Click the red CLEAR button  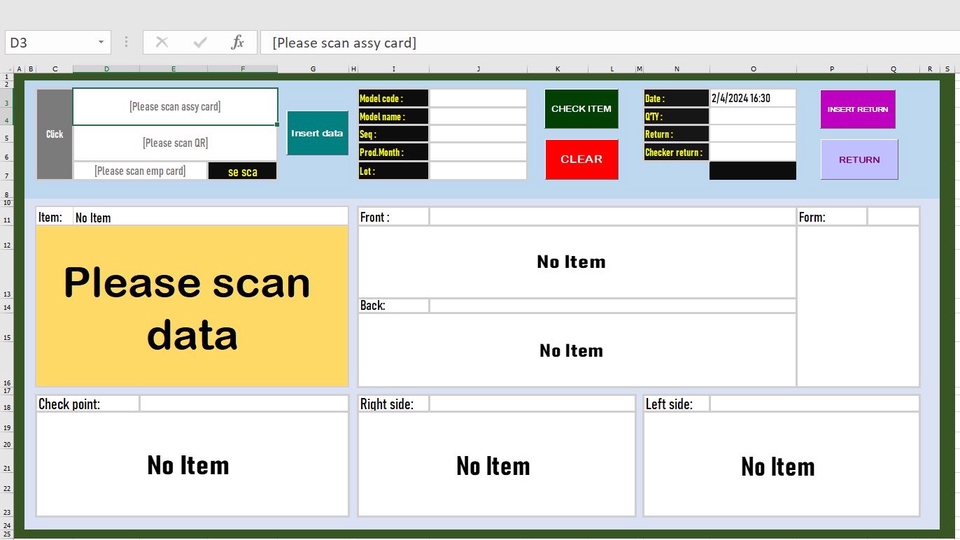point(582,159)
